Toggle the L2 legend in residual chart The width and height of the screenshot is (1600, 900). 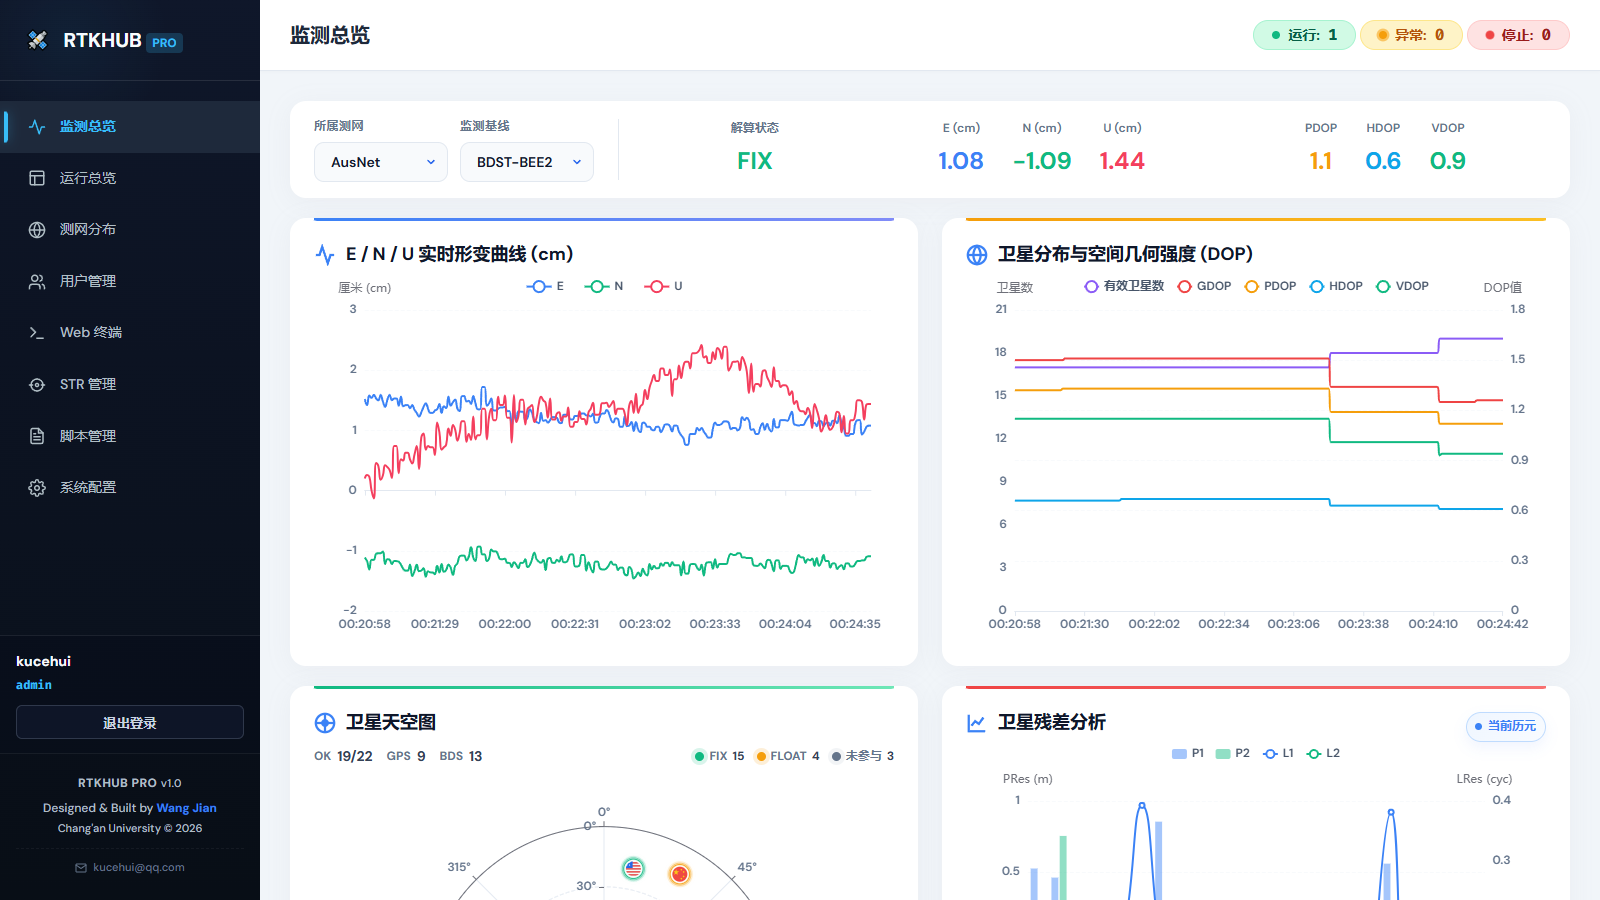[x=1323, y=754]
